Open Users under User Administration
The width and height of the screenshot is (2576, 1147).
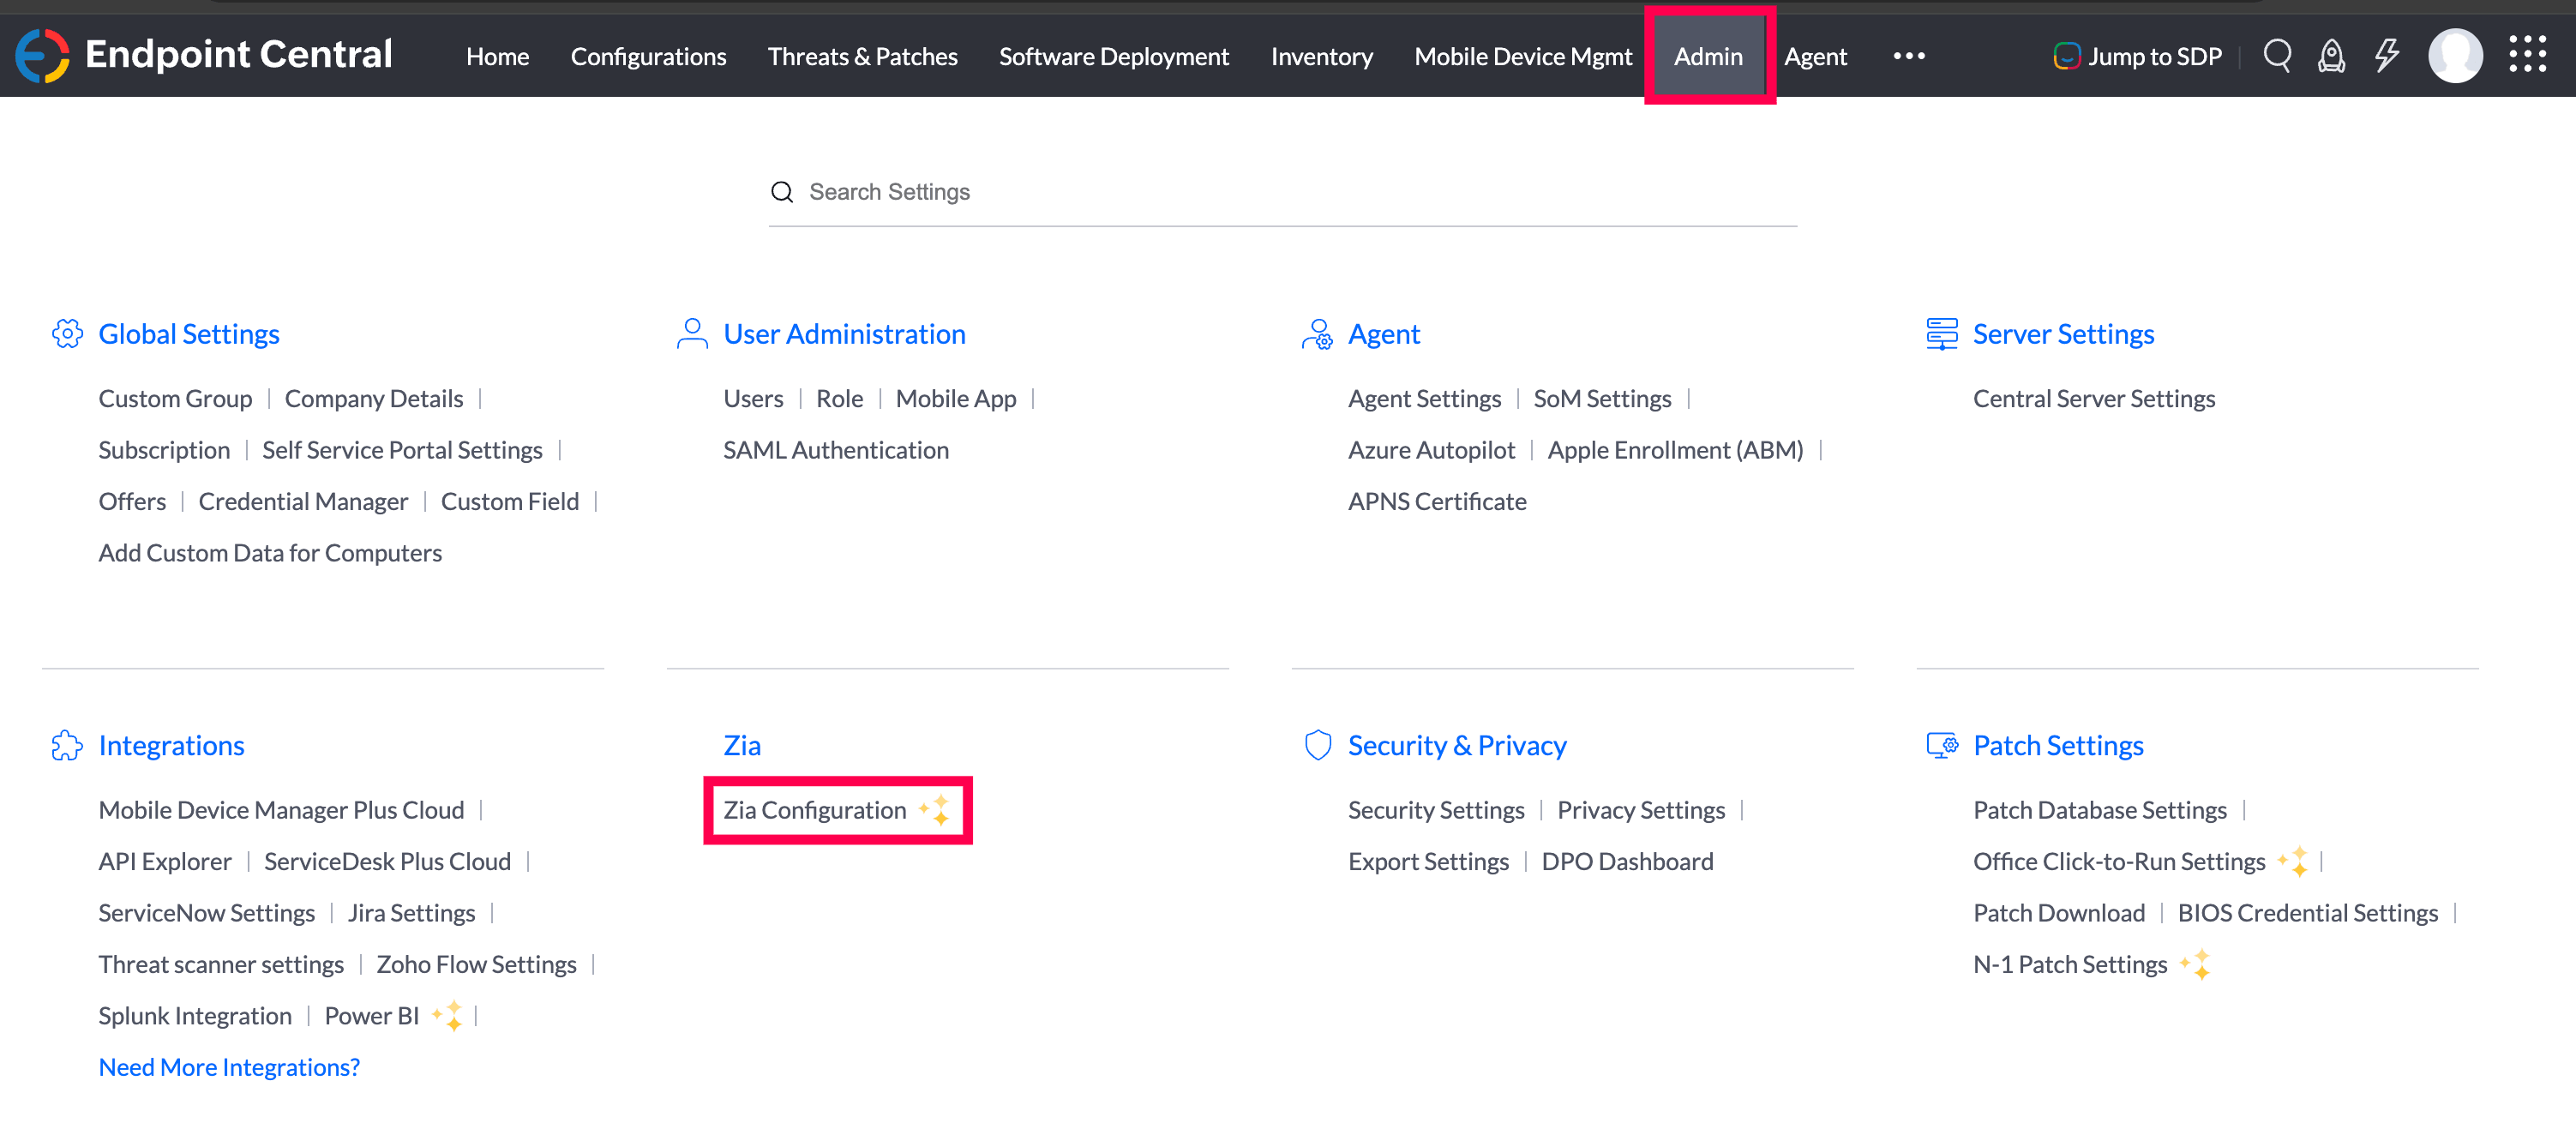pyautogui.click(x=753, y=398)
